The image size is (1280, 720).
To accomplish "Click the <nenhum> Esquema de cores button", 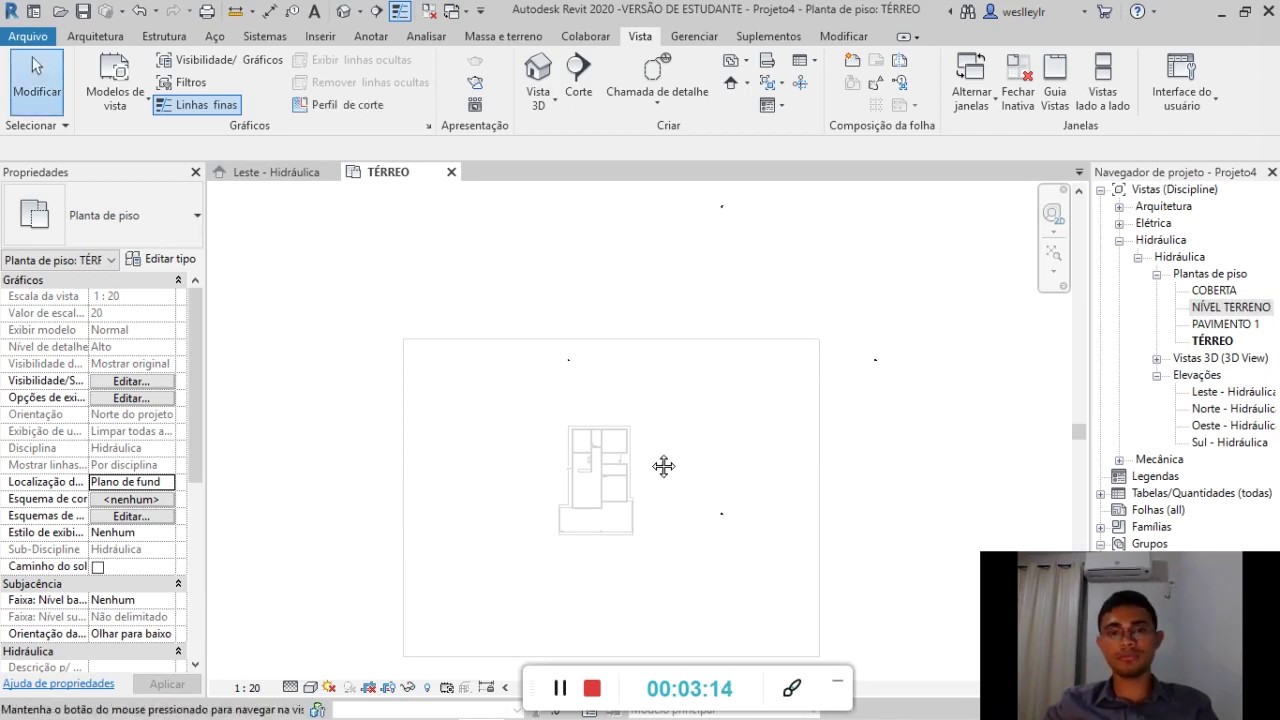I will click(131, 499).
